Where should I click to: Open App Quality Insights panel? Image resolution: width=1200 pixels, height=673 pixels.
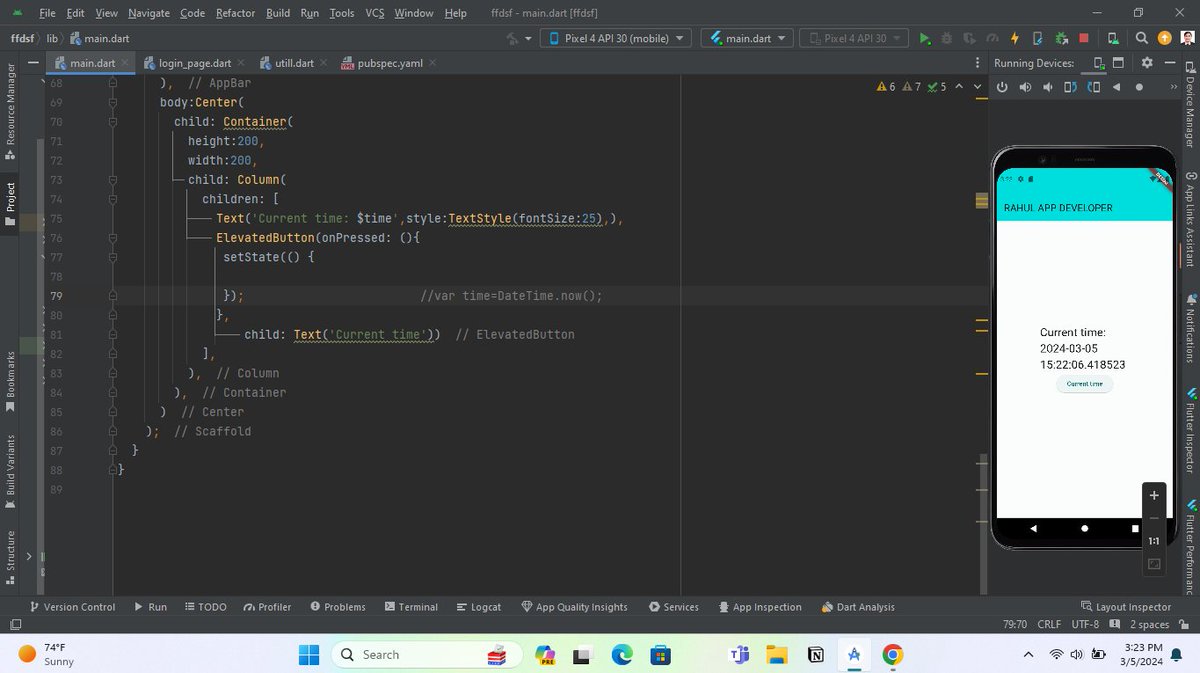tap(574, 607)
